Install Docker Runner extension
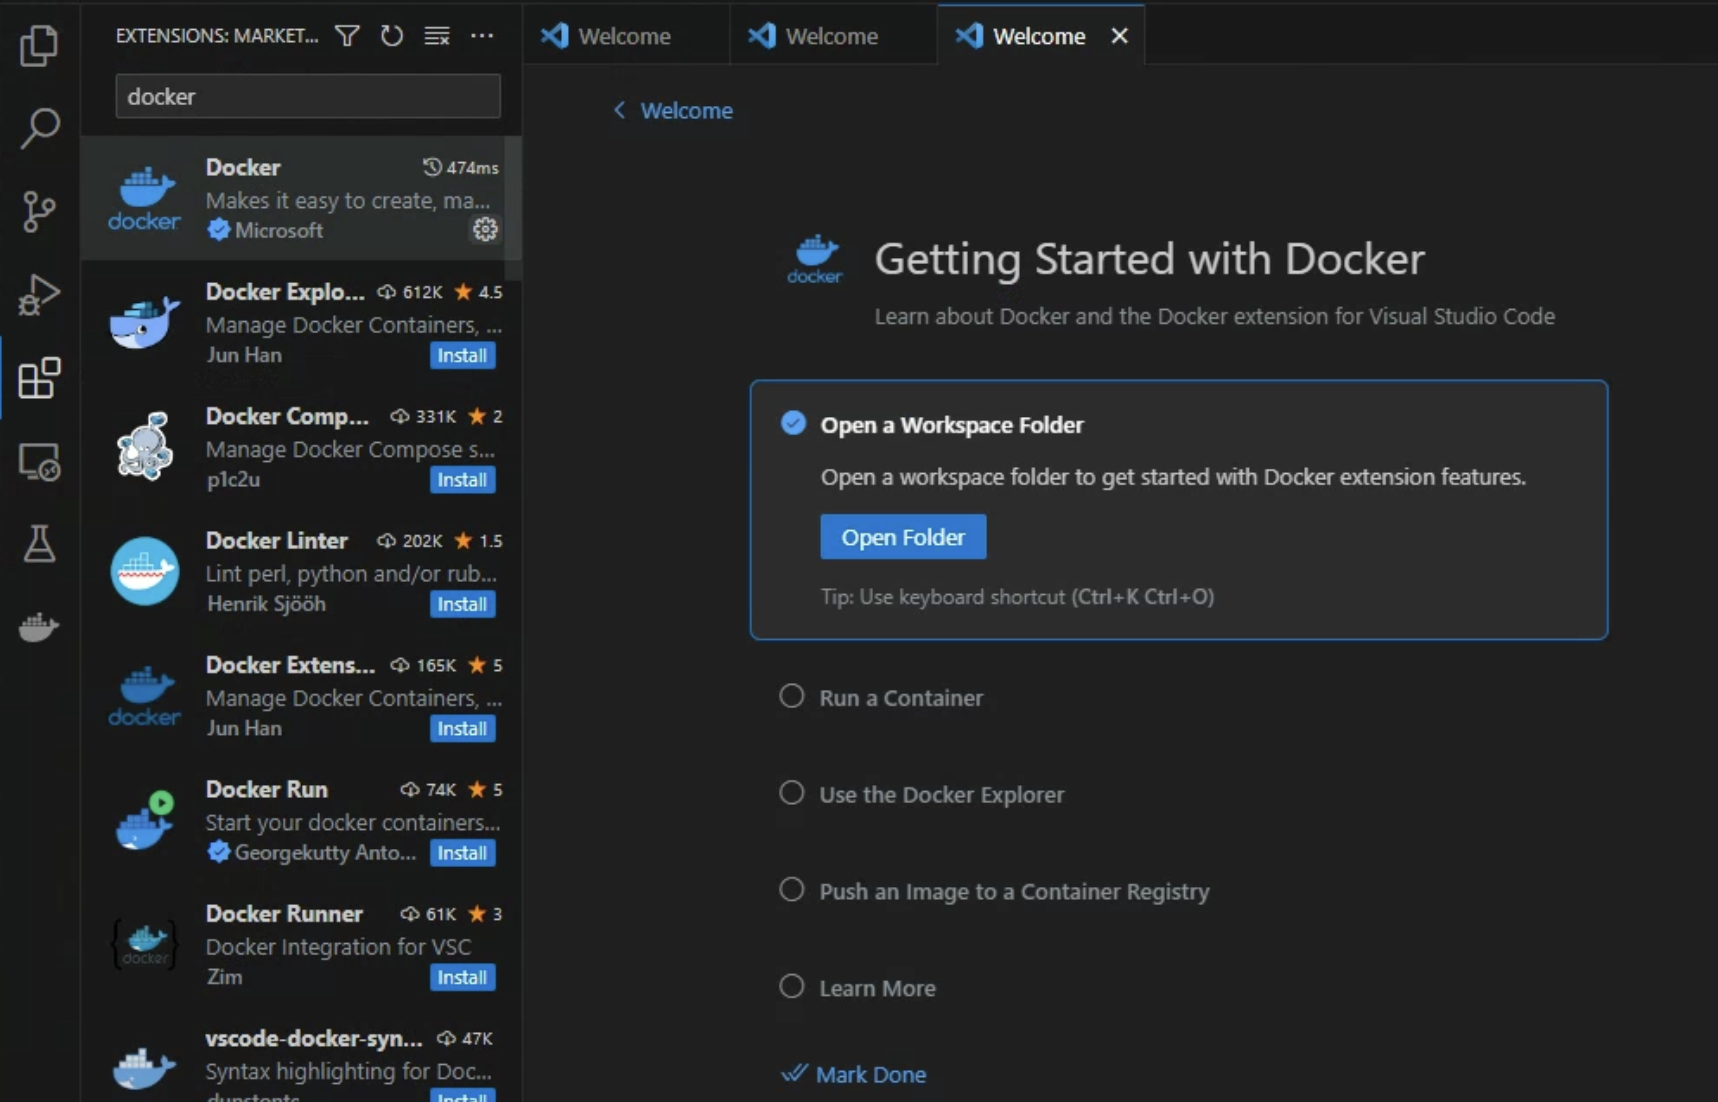1718x1102 pixels. pyautogui.click(x=462, y=977)
